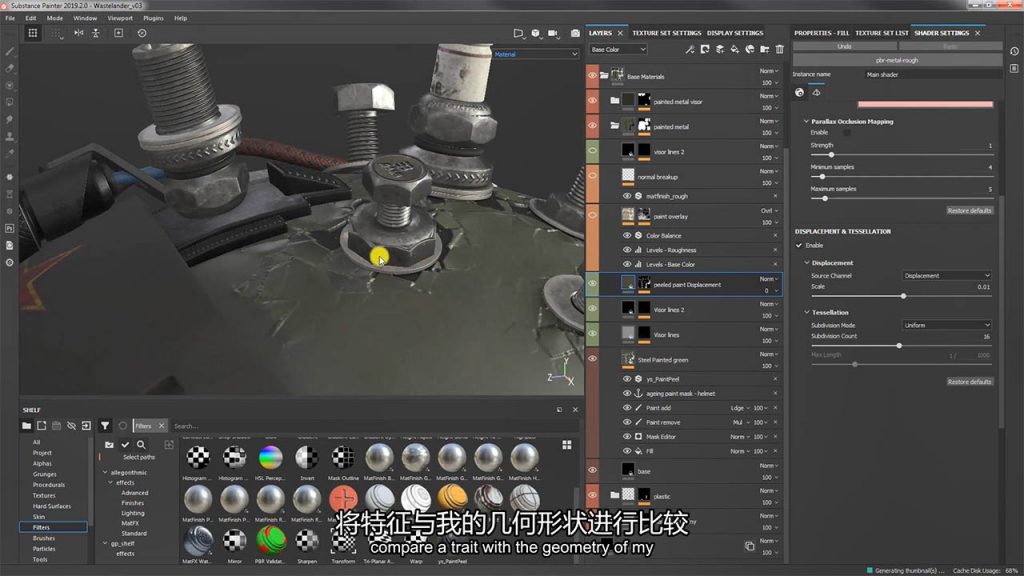
Task: Open the viewport camera video icon
Action: 552,33
